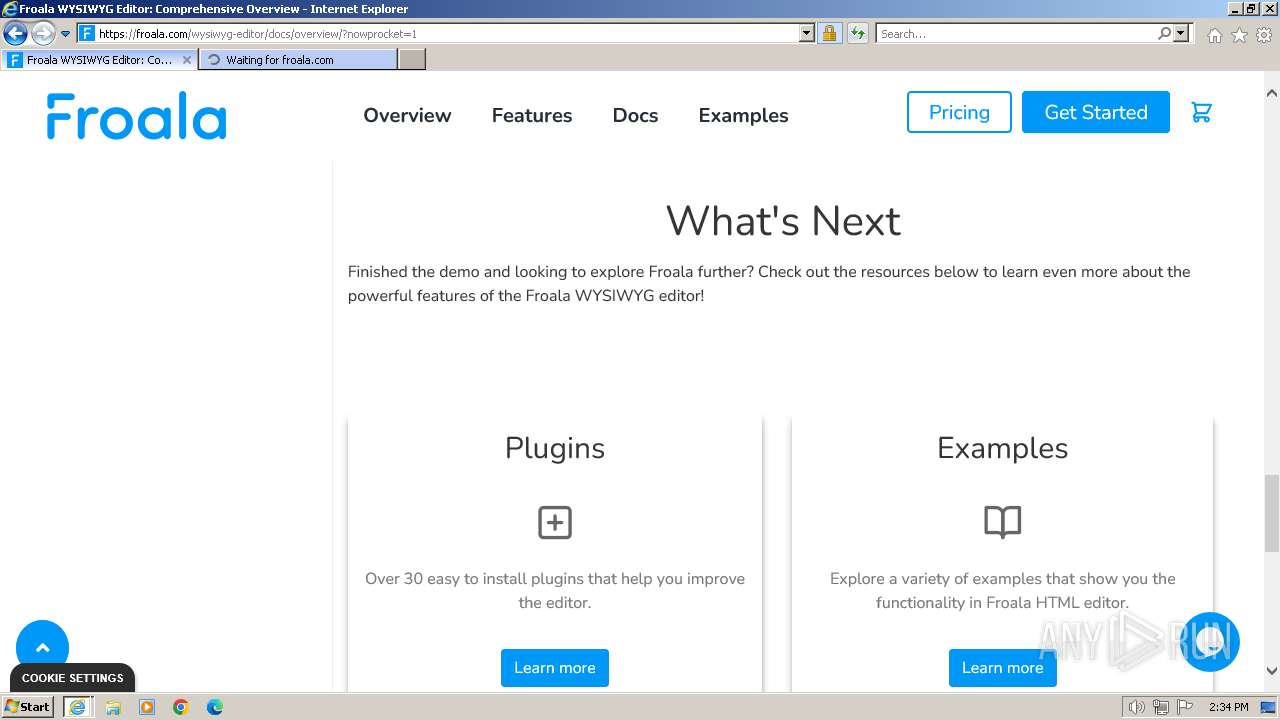Screen dimensions: 1280x720
Task: Click the Action Center flag tray icon
Action: pyautogui.click(x=1185, y=707)
